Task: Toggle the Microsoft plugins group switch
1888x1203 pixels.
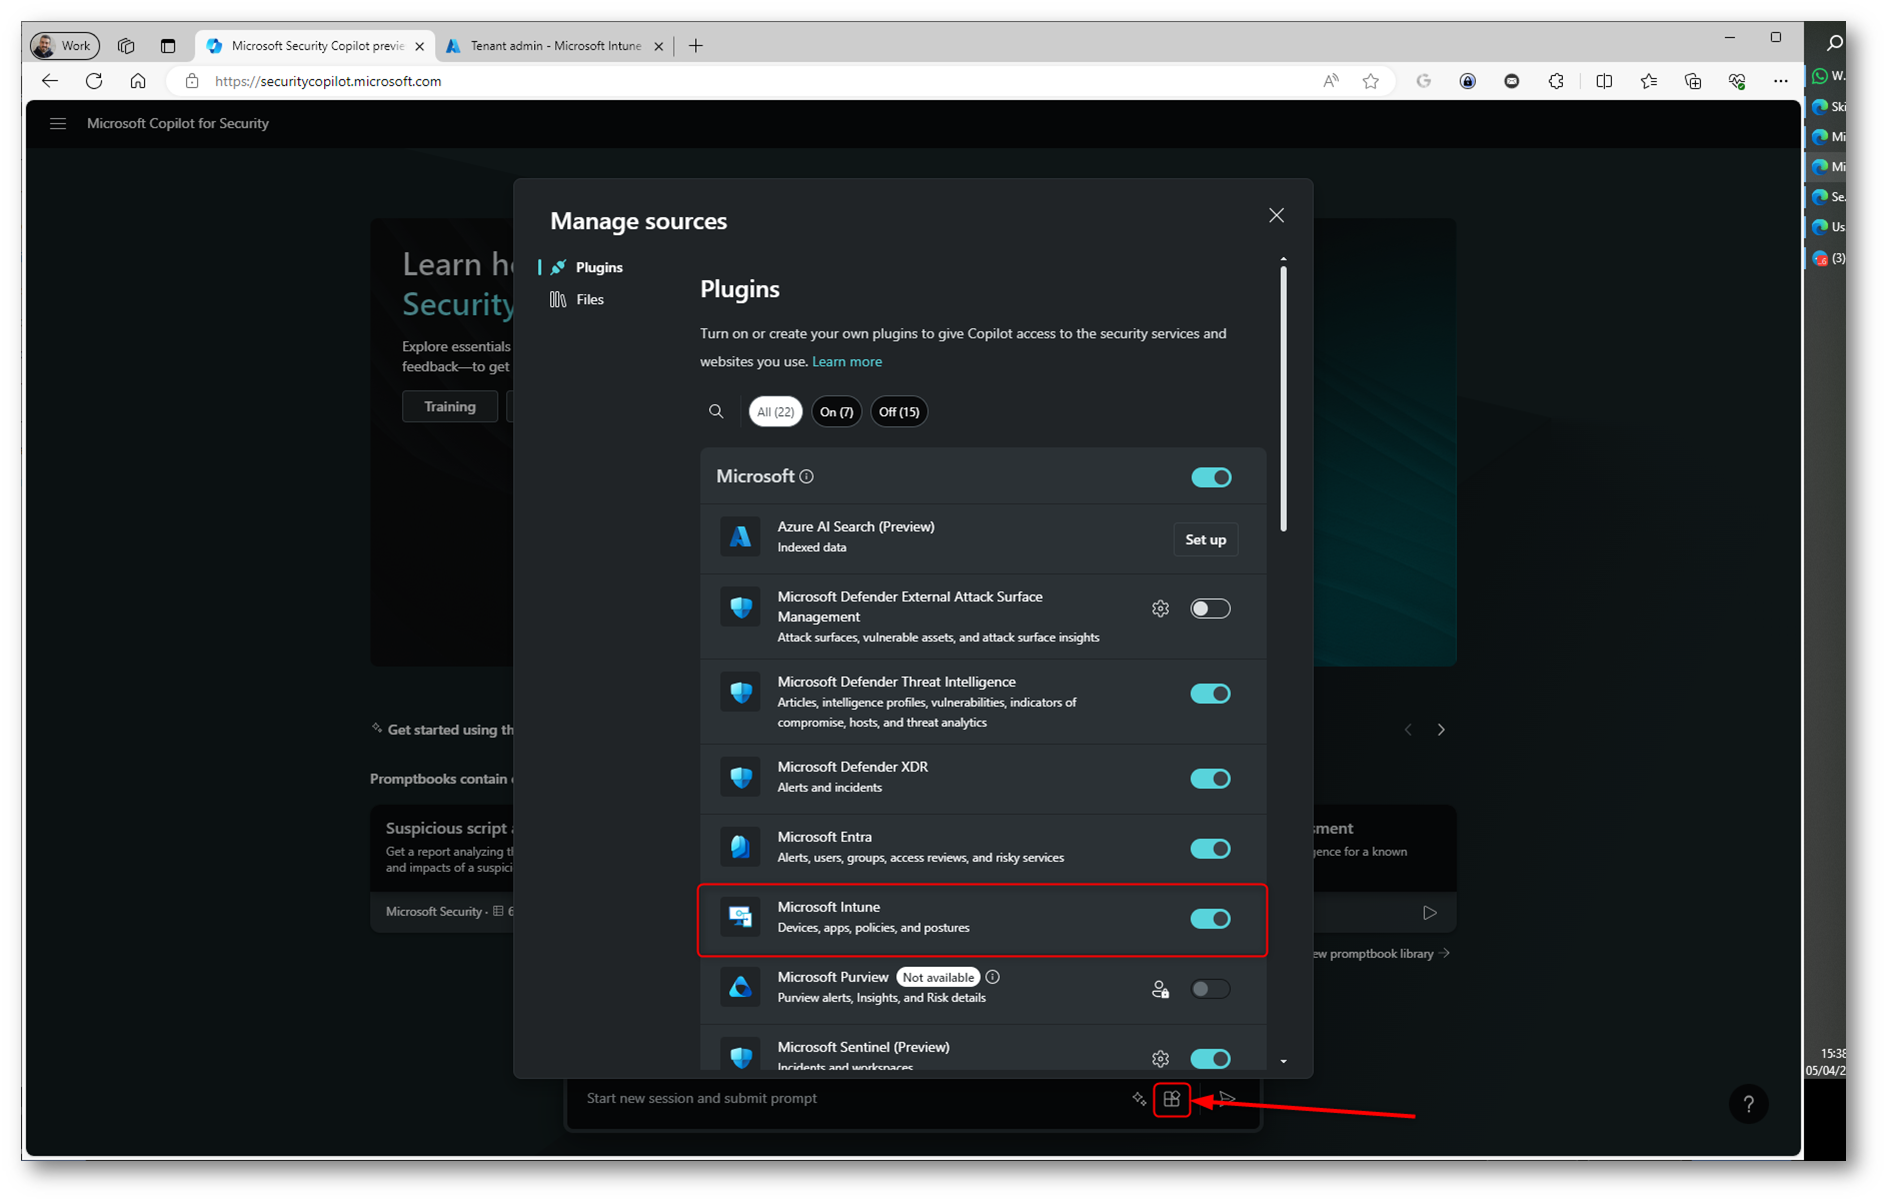Action: (x=1211, y=477)
